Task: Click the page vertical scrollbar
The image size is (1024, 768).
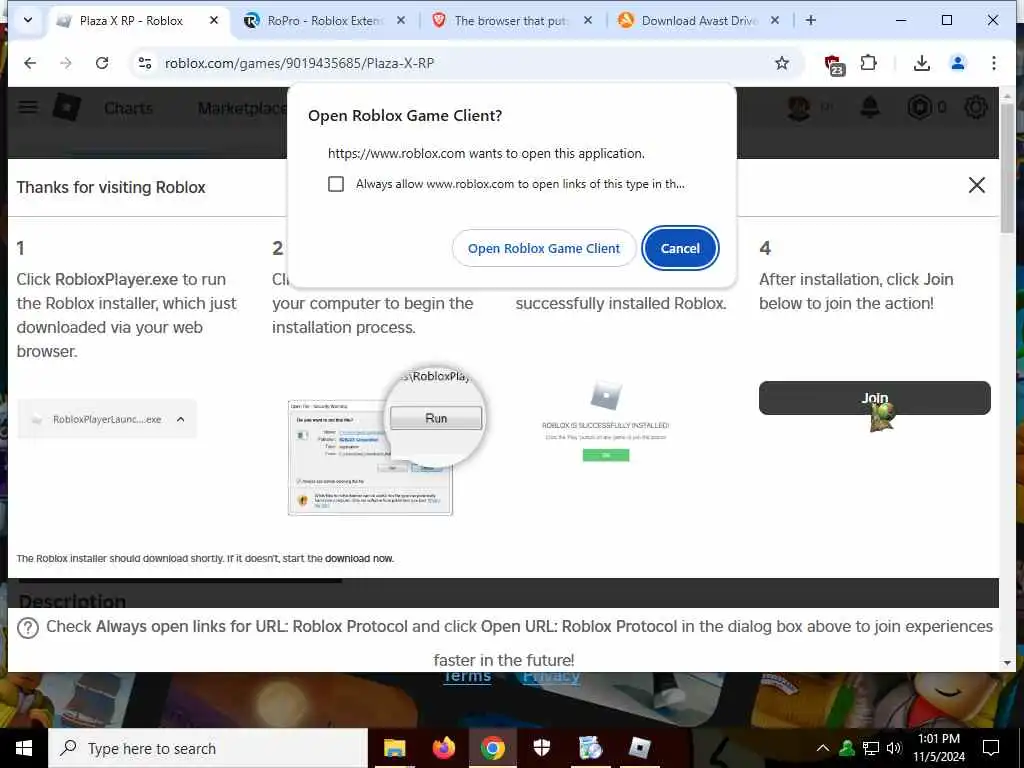Action: 1008,168
